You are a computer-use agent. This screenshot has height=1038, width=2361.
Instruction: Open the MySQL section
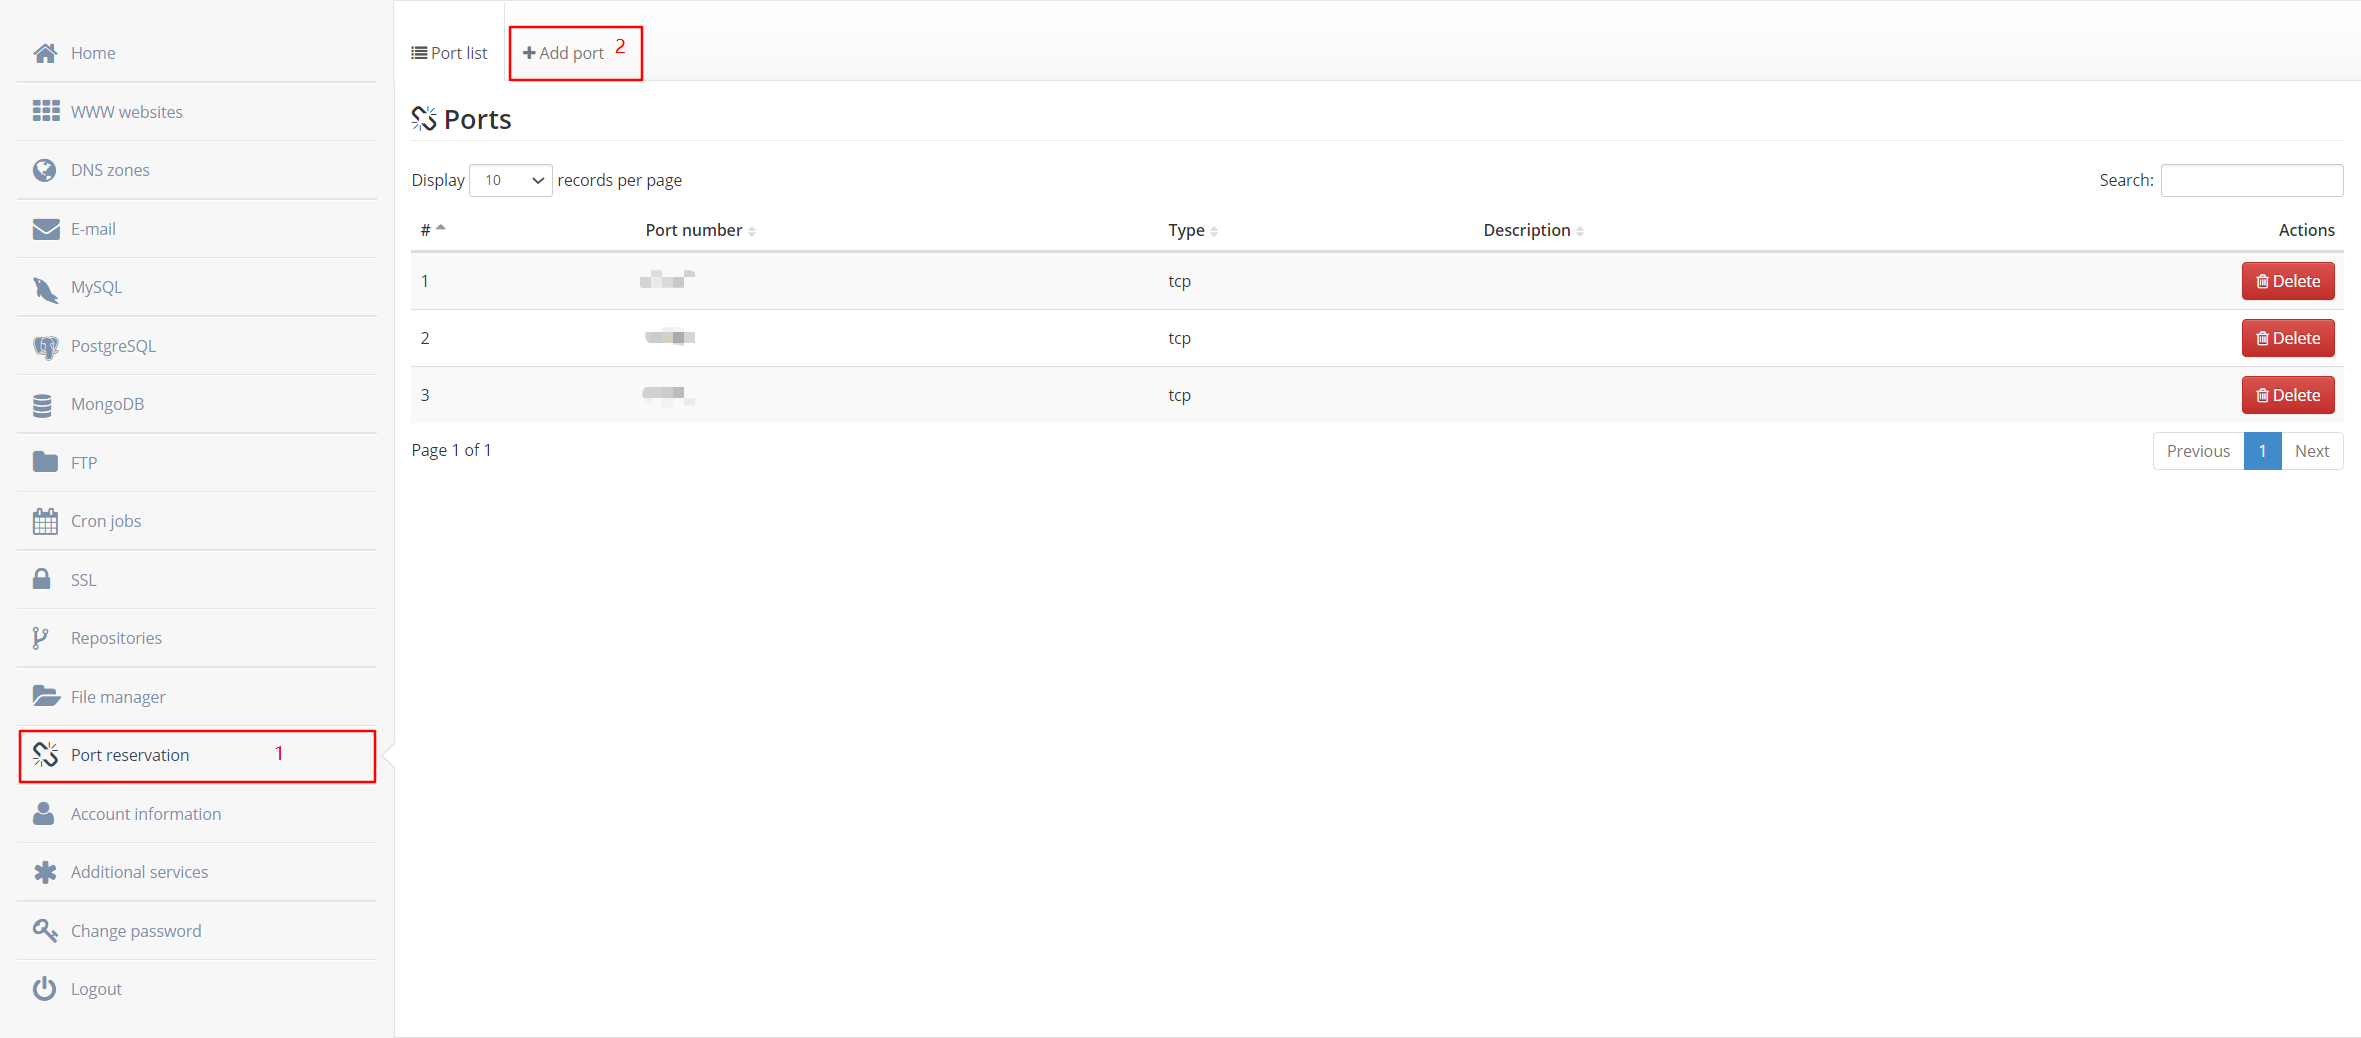96,287
